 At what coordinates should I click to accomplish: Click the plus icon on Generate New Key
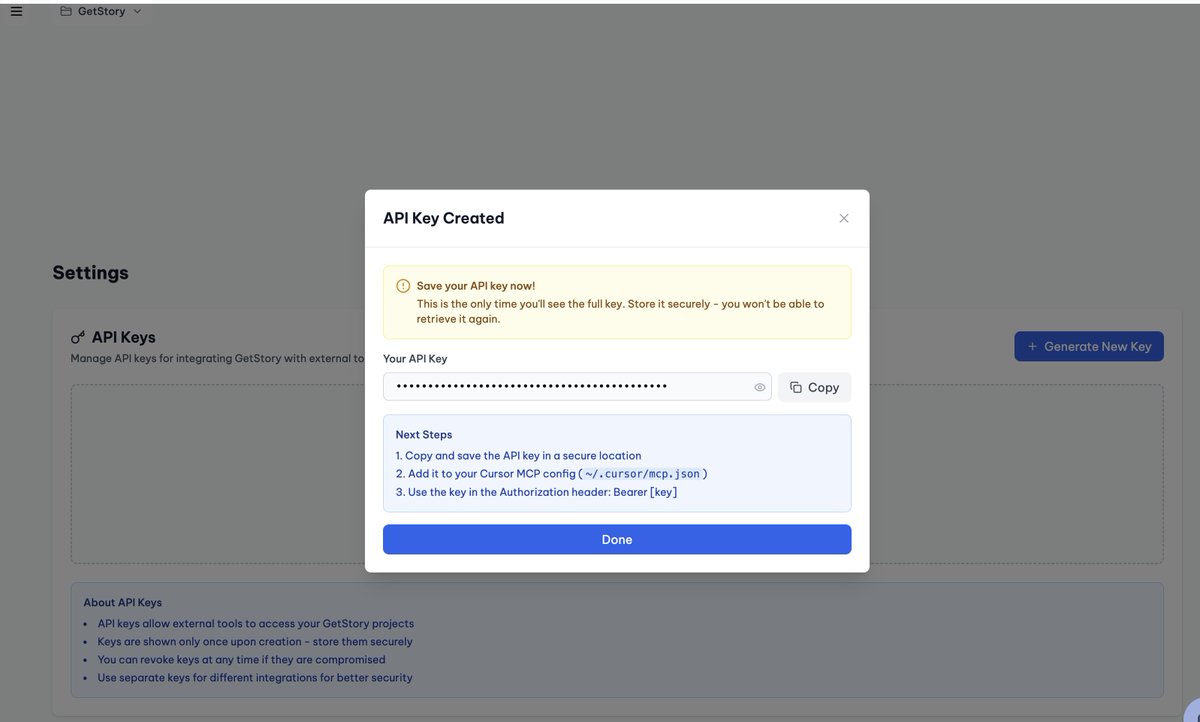1032,346
